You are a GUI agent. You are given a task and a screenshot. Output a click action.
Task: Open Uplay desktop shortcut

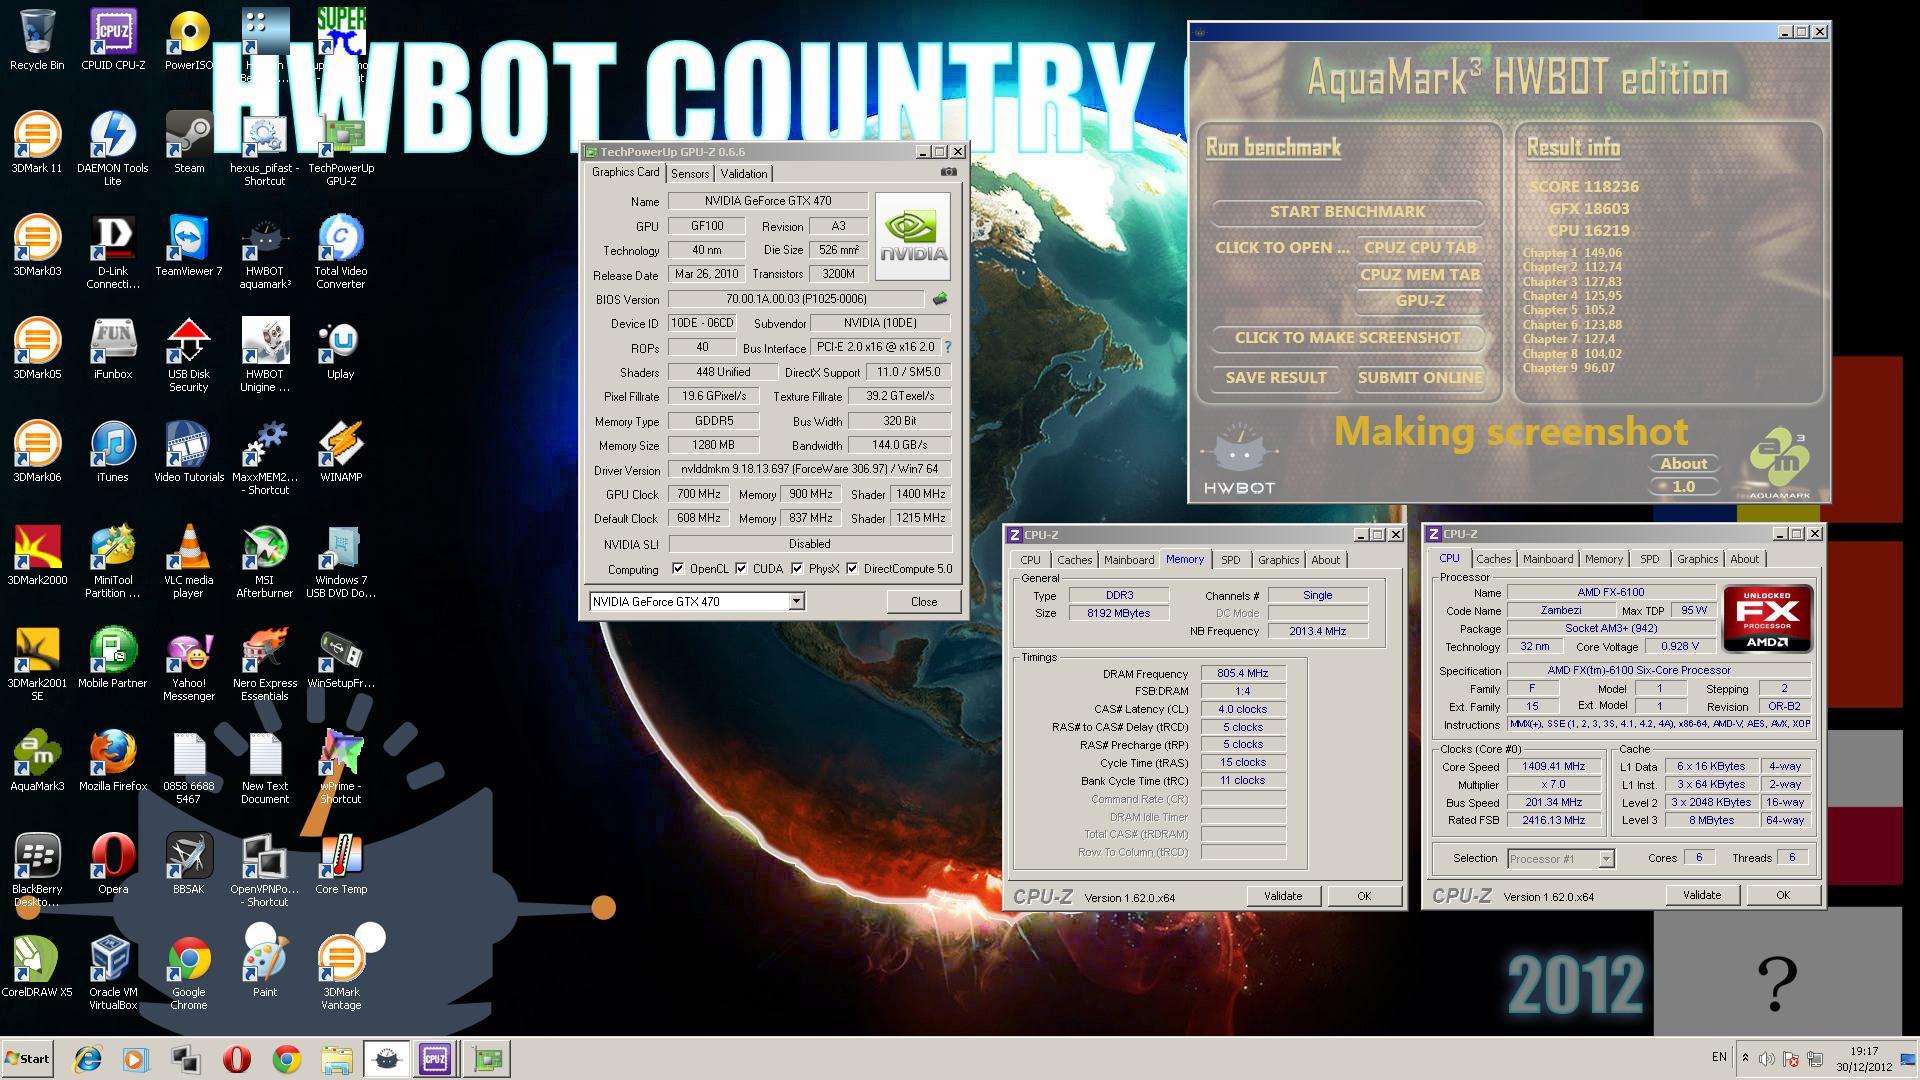(x=341, y=349)
